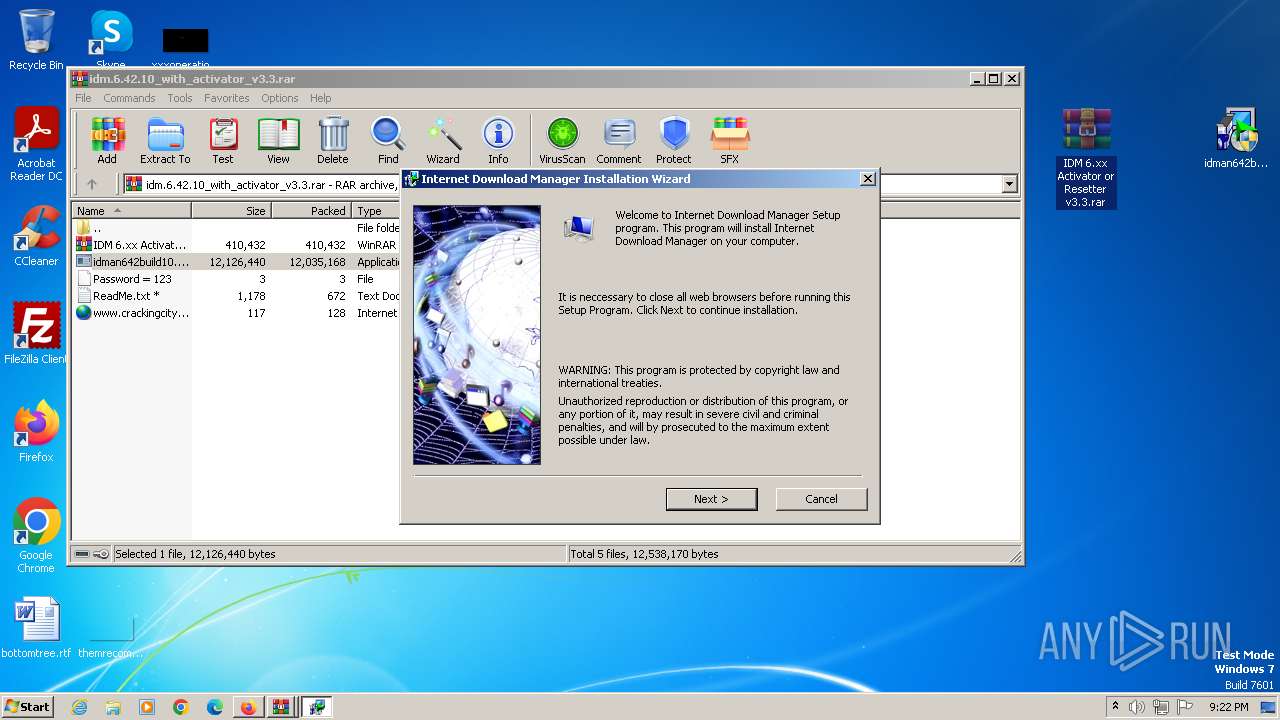Open the Commands menu
This screenshot has height=720, width=1280.
coord(129,98)
